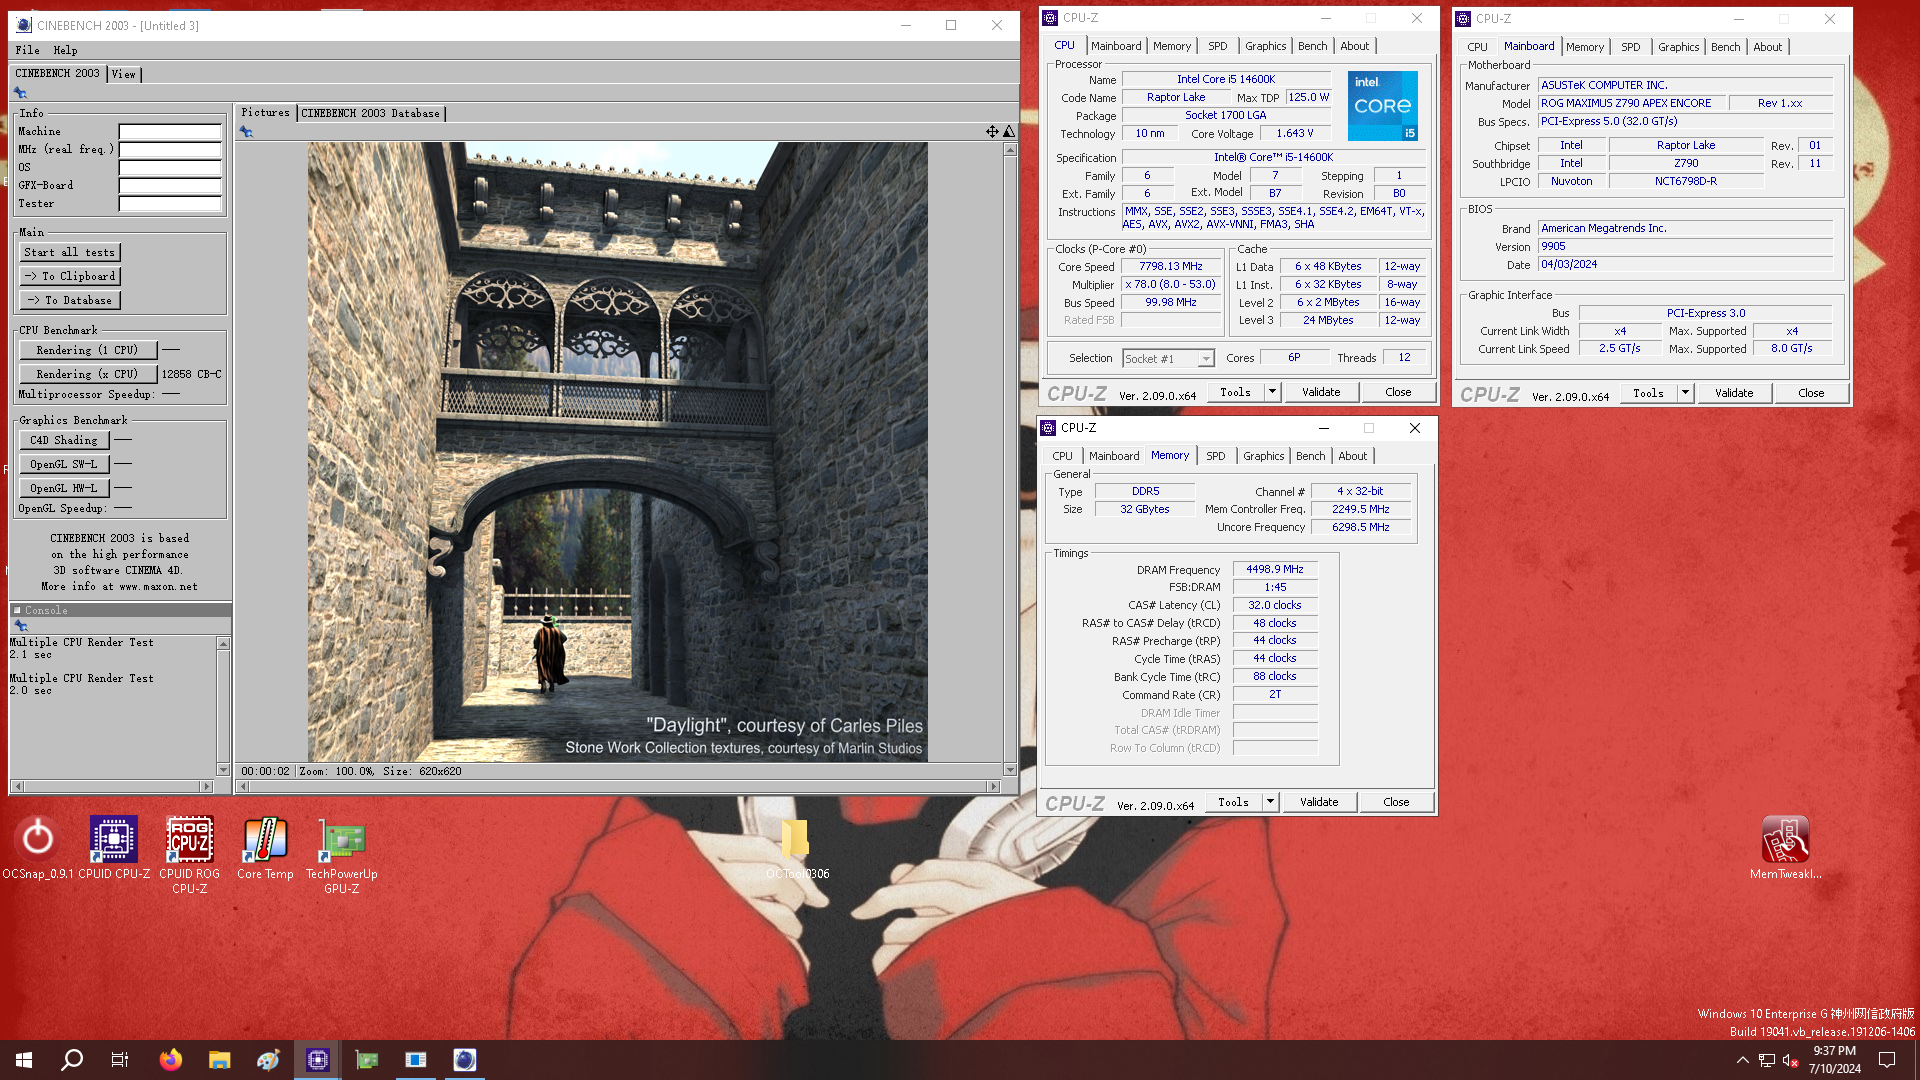Open the CPUID ROG CPU-Z shortcut

[189, 855]
